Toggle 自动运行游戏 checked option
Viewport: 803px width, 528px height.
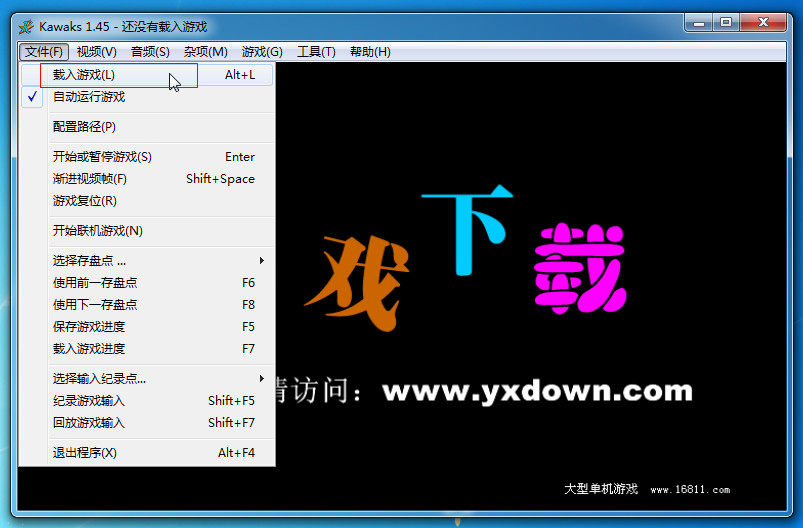(x=147, y=97)
